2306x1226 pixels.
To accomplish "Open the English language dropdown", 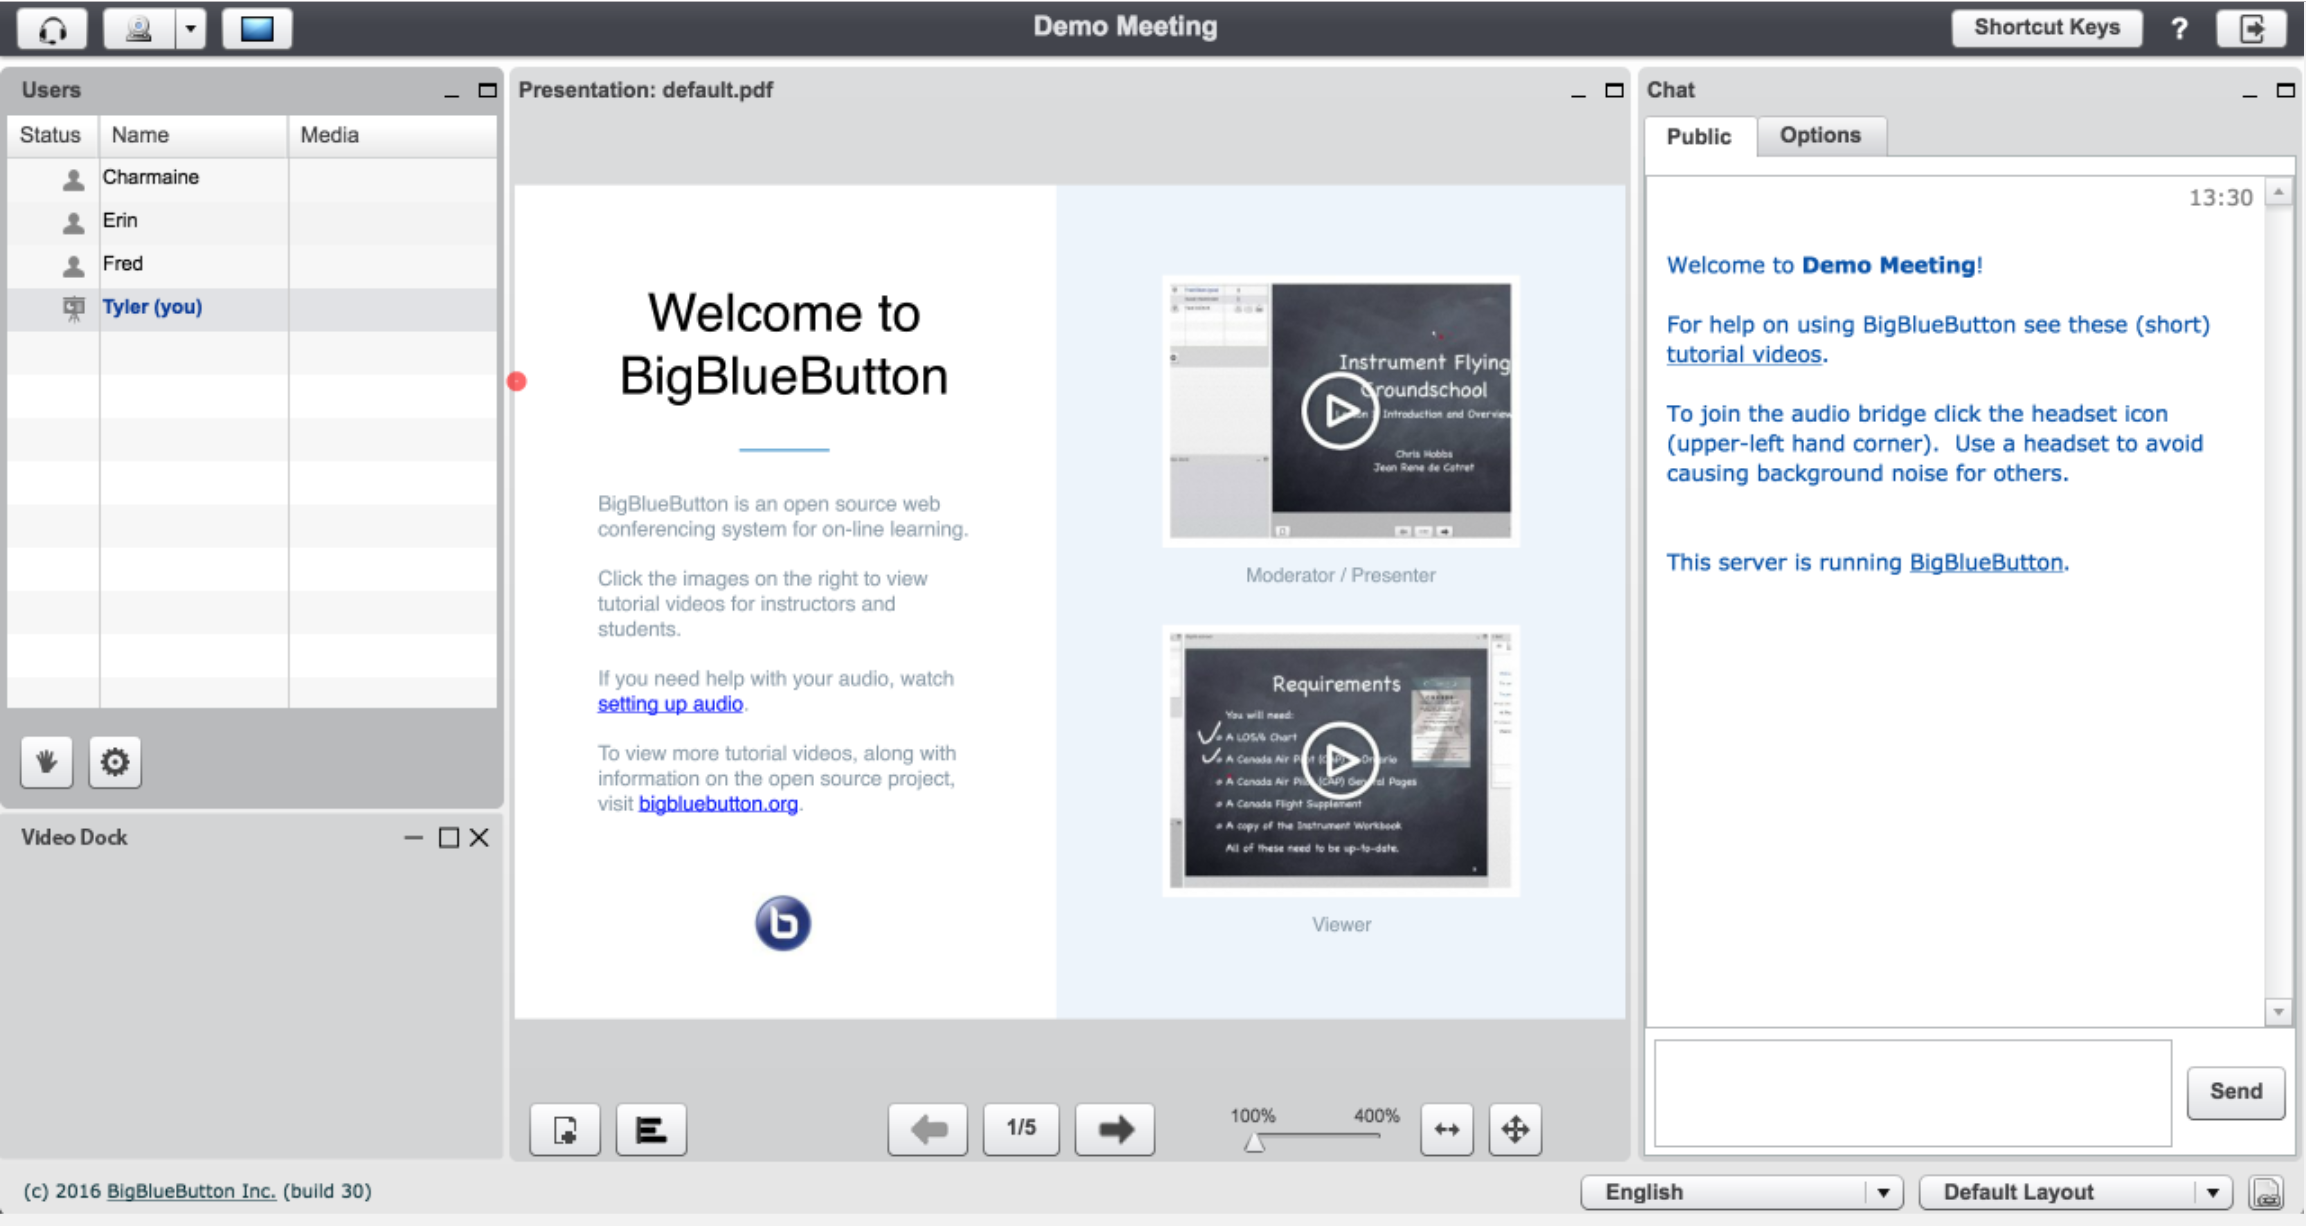I will pos(1741,1192).
